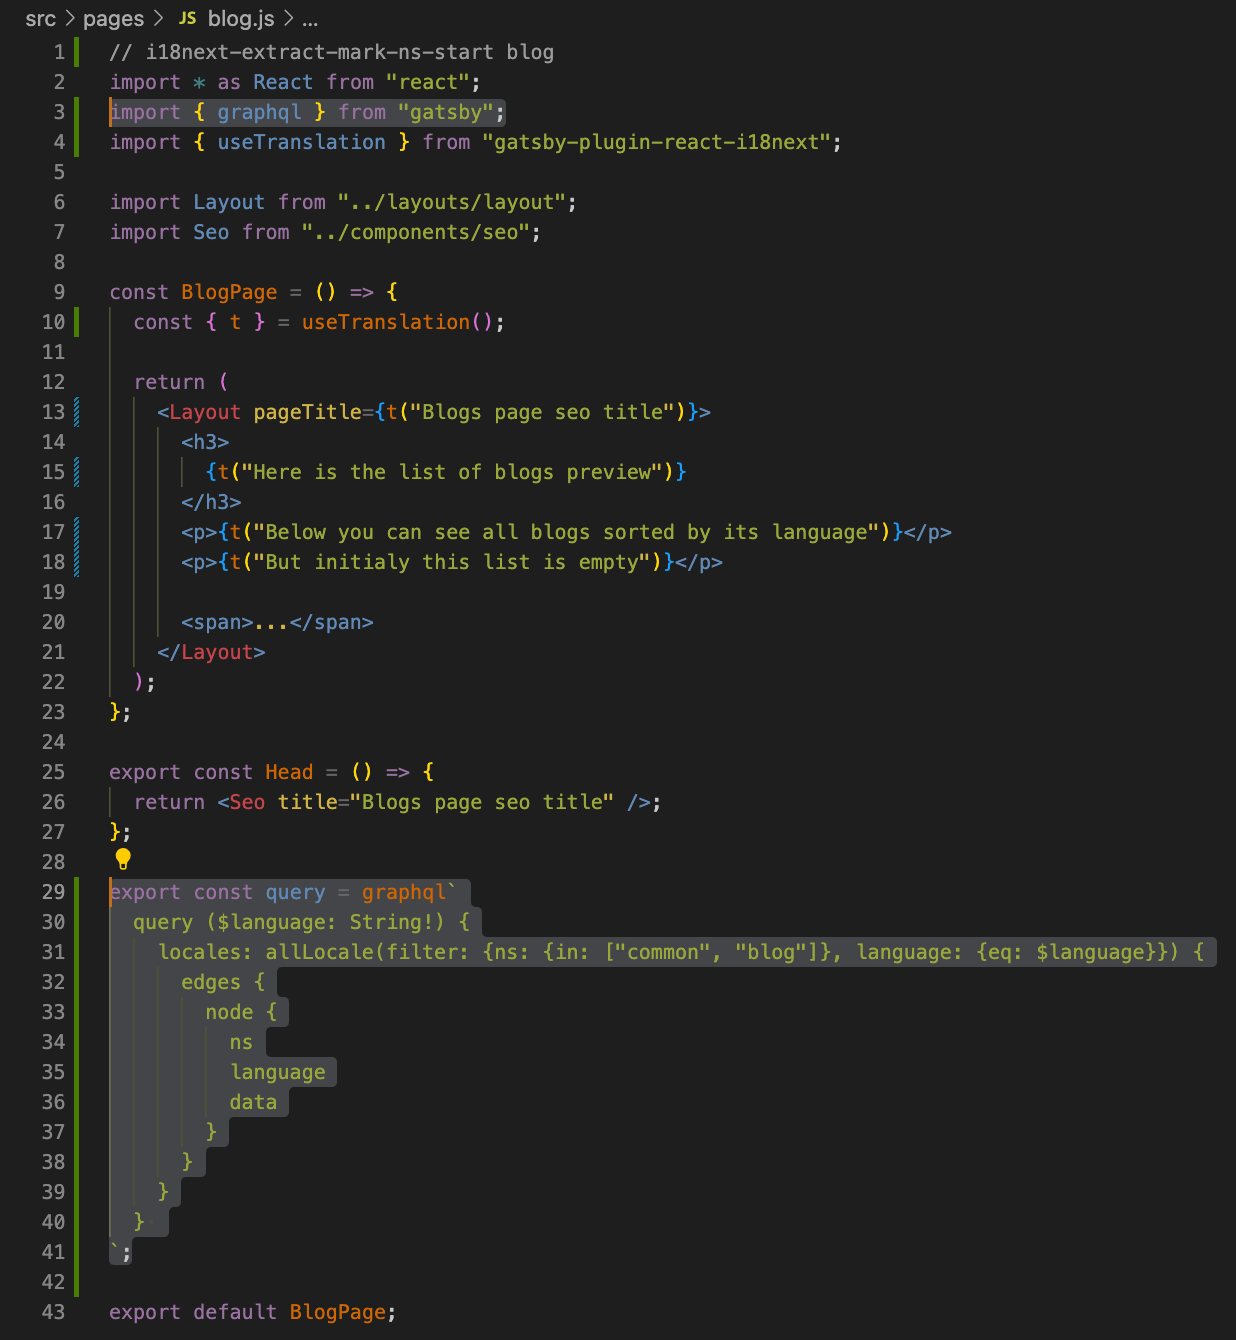Click the span element on line 20
Screen dimensions: 1236x1340
277,622
